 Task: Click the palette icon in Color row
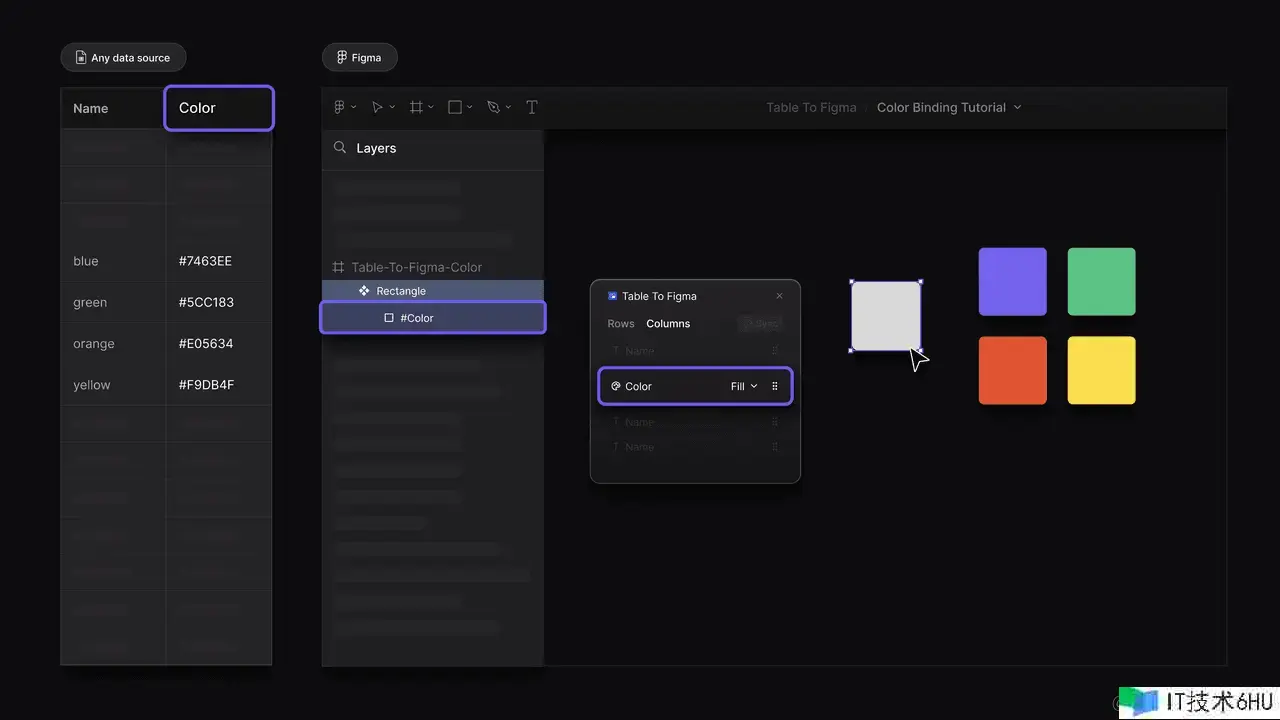615,386
